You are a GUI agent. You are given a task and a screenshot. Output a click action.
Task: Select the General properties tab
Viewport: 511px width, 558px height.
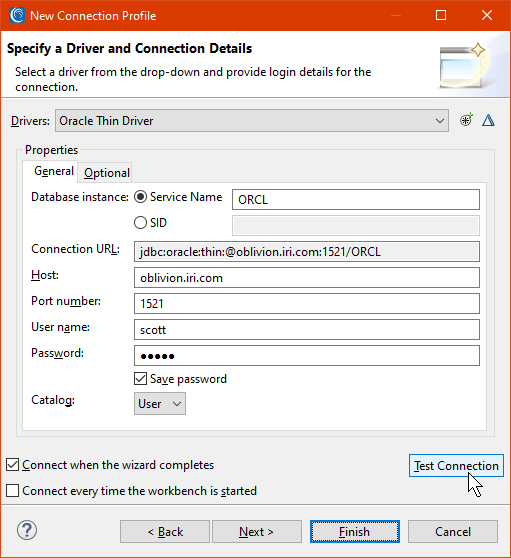54,171
